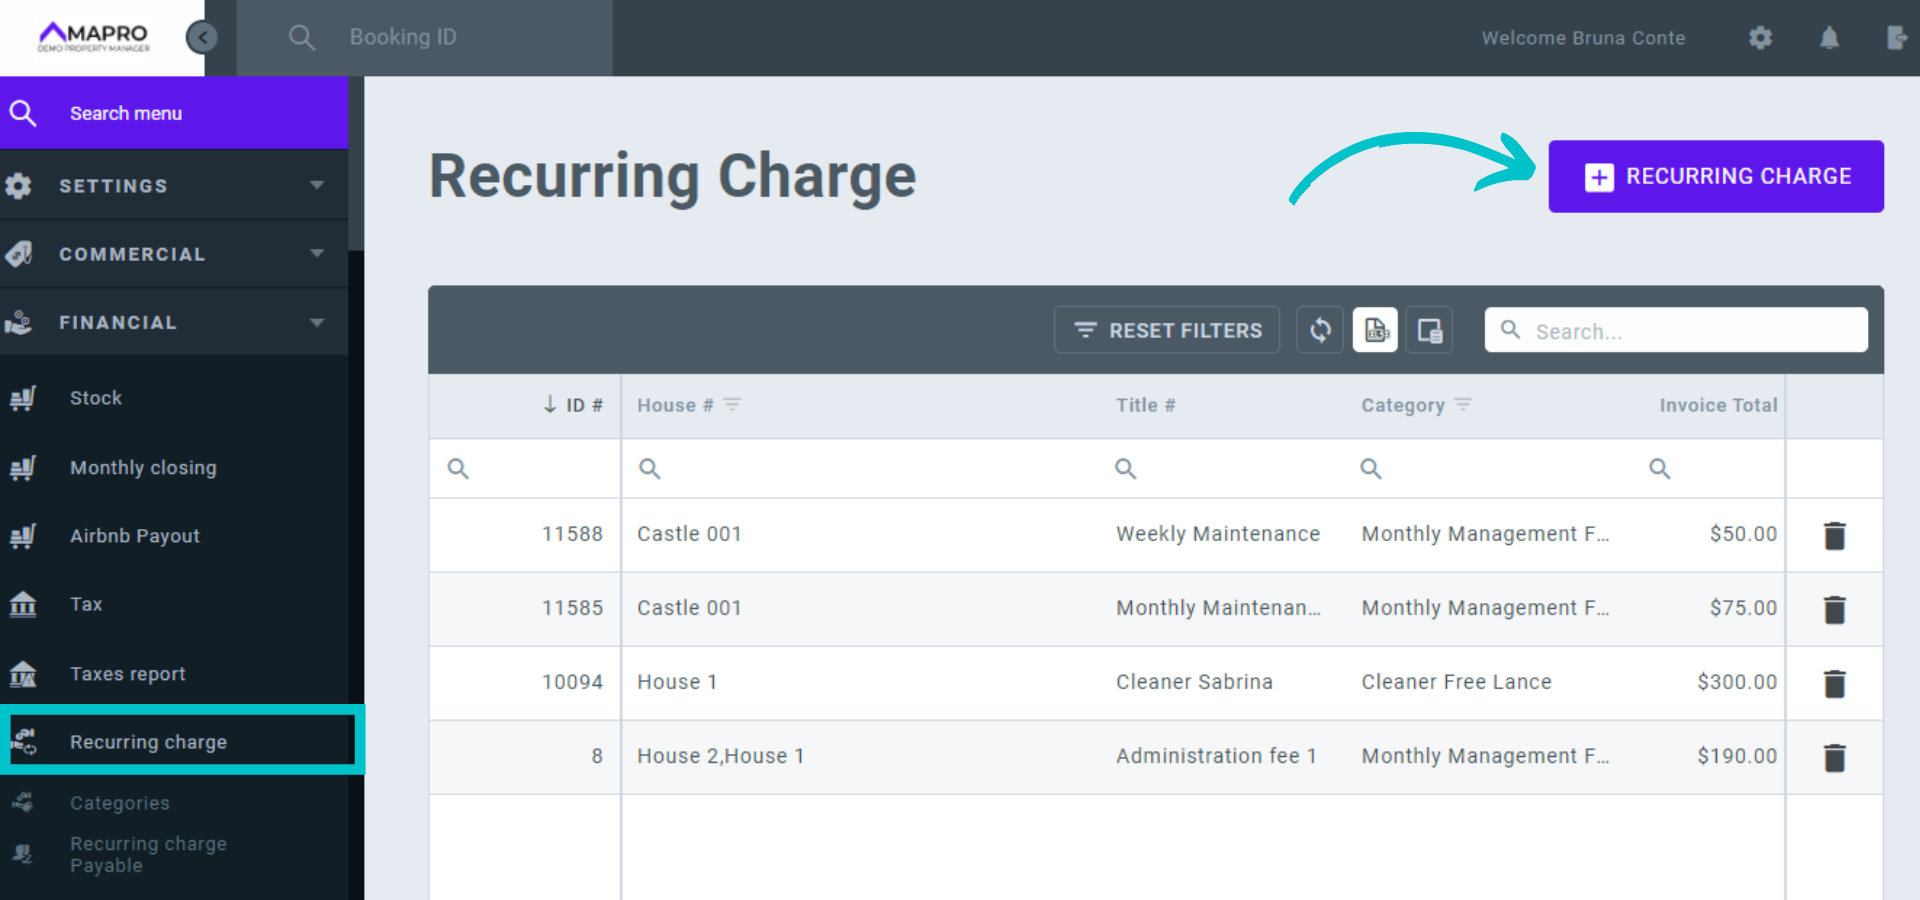Delete the Cleaner Sabrina row
The image size is (1920, 900).
pyautogui.click(x=1834, y=684)
